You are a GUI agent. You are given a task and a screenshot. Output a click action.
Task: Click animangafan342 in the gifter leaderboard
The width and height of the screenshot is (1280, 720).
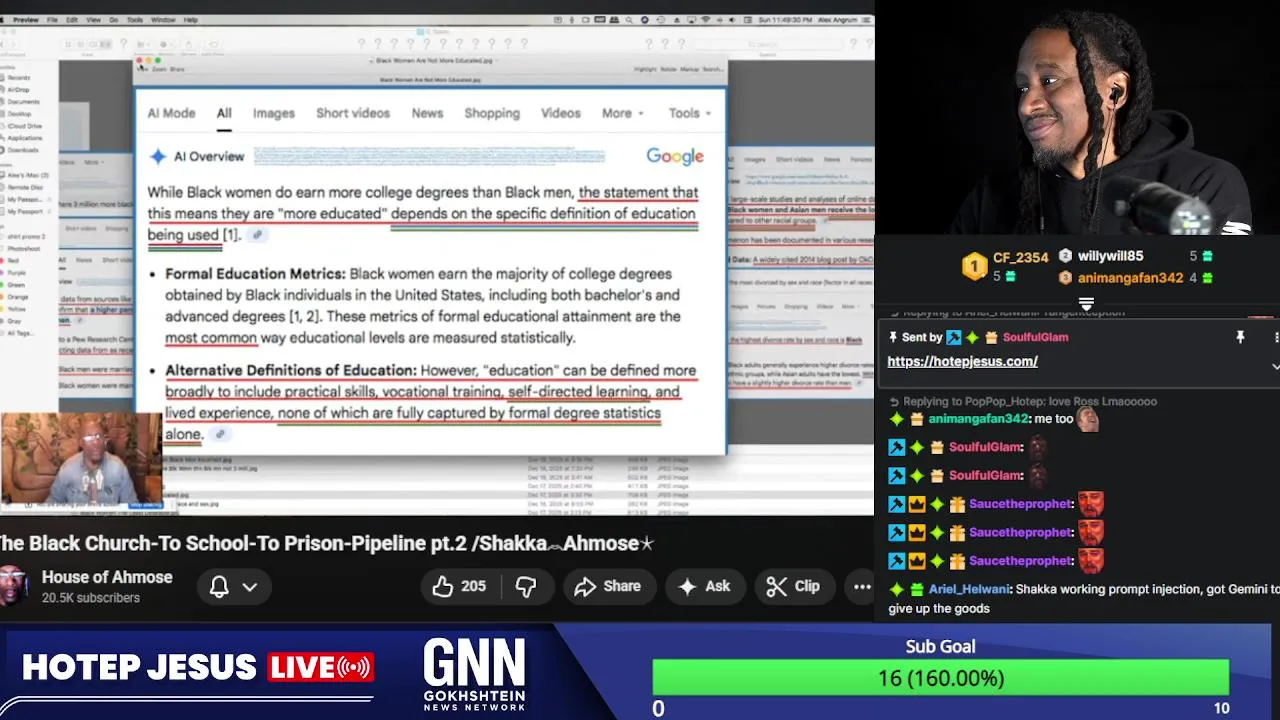1130,278
